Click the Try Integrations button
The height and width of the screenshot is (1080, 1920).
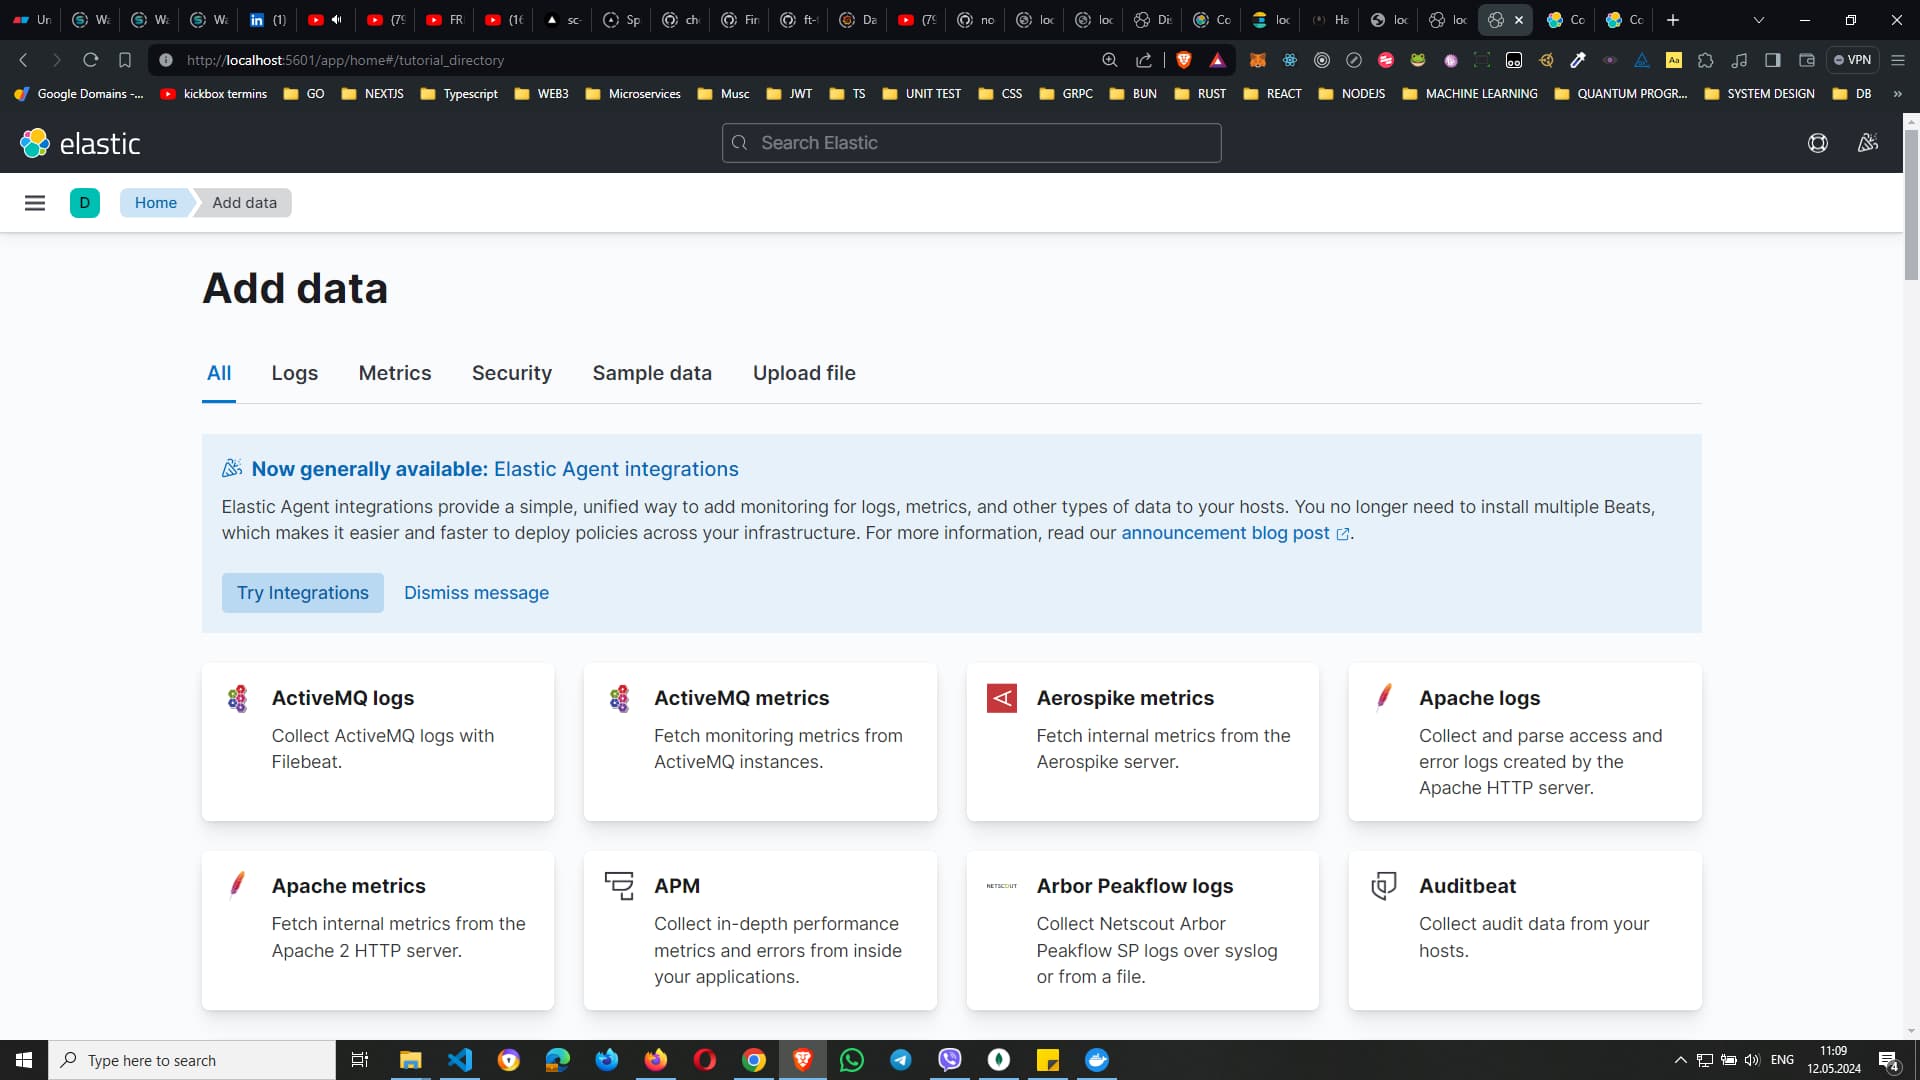click(x=302, y=592)
